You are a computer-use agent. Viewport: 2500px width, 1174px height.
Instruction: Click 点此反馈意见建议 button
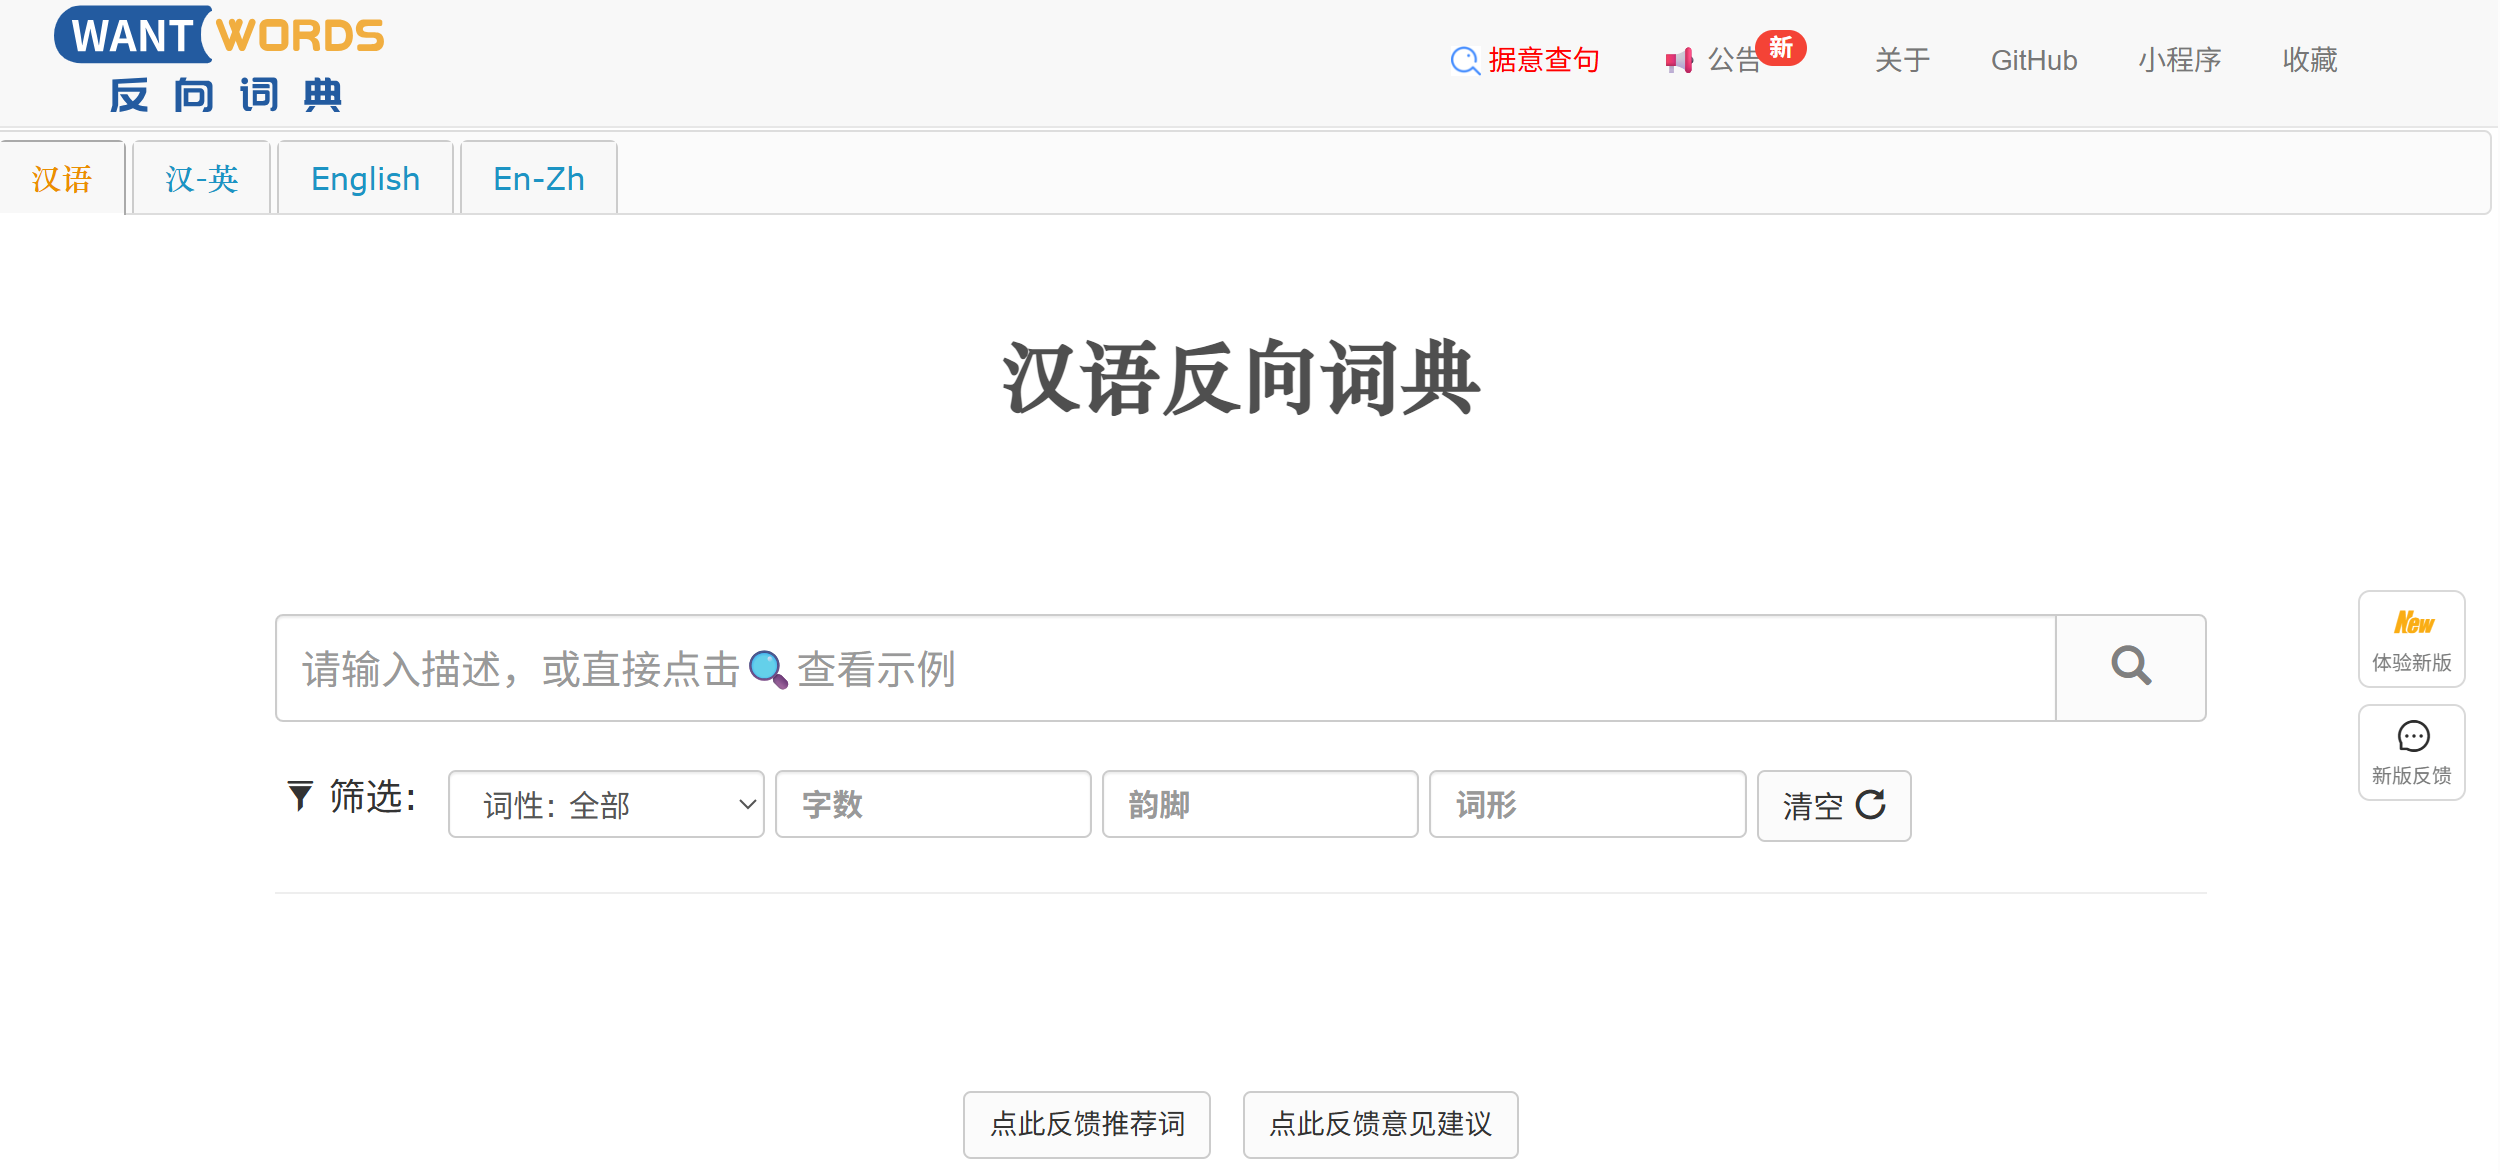point(1380,1124)
